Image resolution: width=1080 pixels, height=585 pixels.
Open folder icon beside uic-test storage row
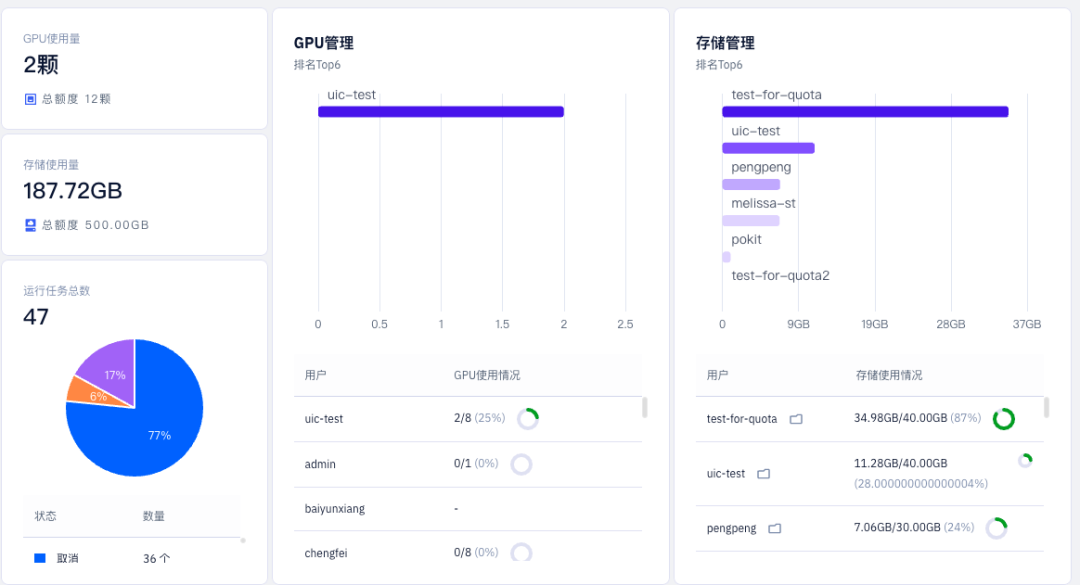click(x=764, y=474)
